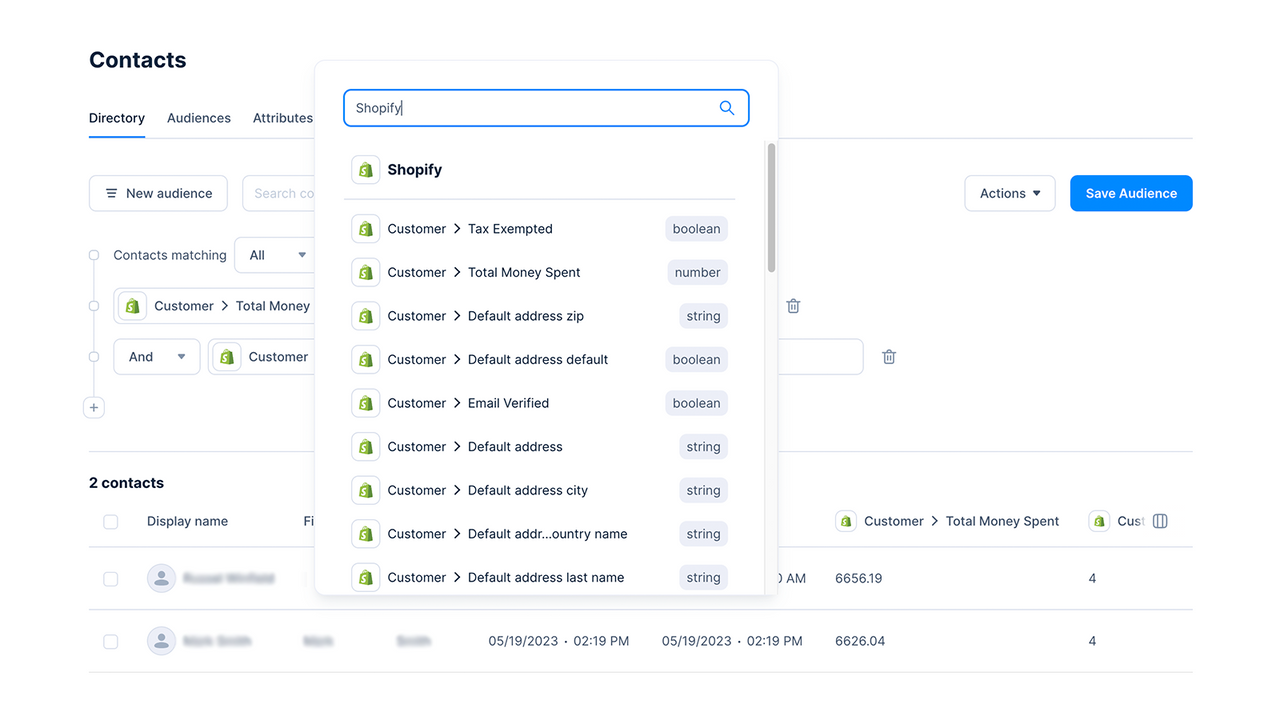Click Shopify icon beside Email Verified
Screen dimensions: 1280x720
pos(366,403)
